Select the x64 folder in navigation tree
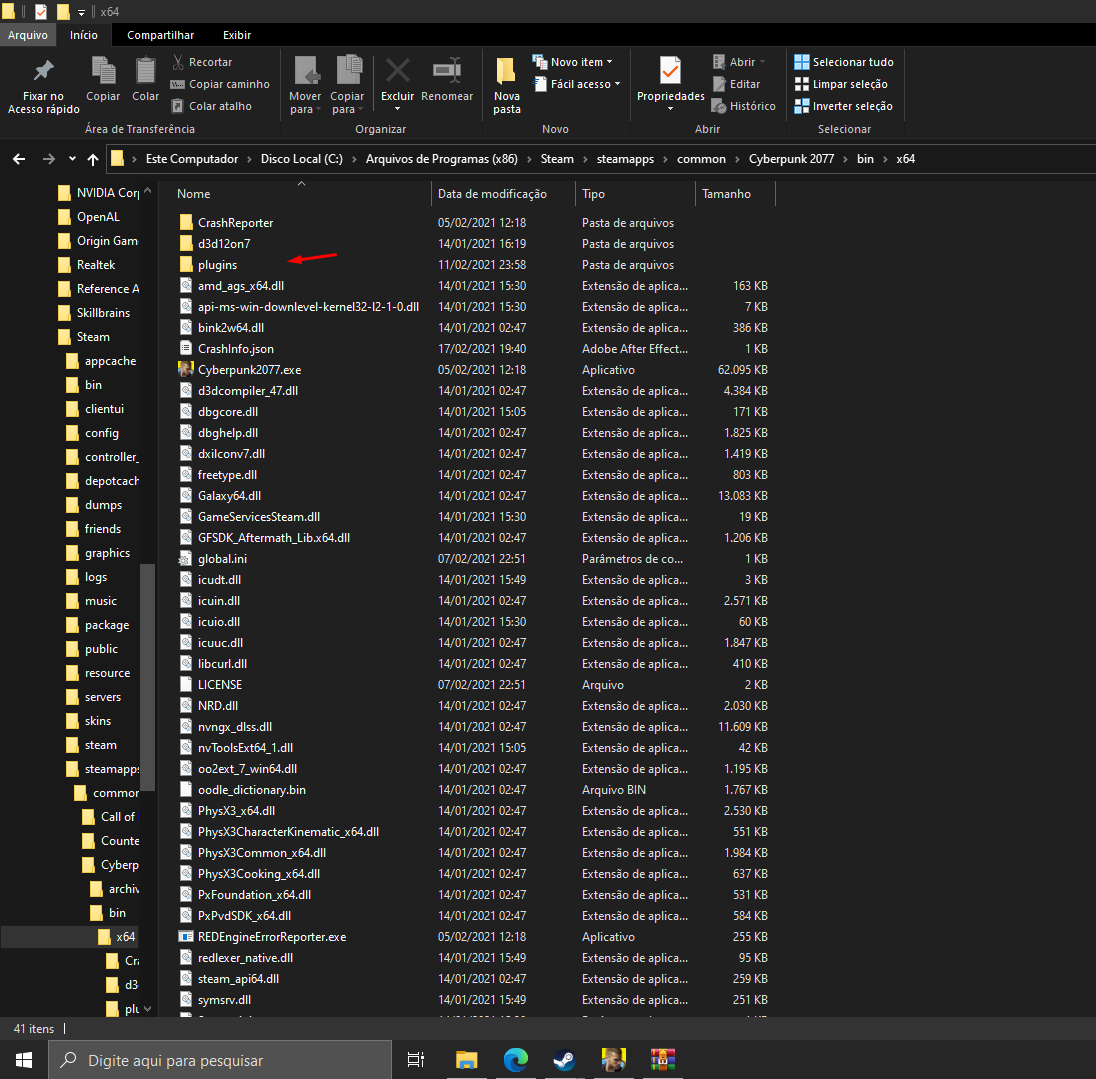Viewport: 1096px width, 1079px height. [x=125, y=937]
